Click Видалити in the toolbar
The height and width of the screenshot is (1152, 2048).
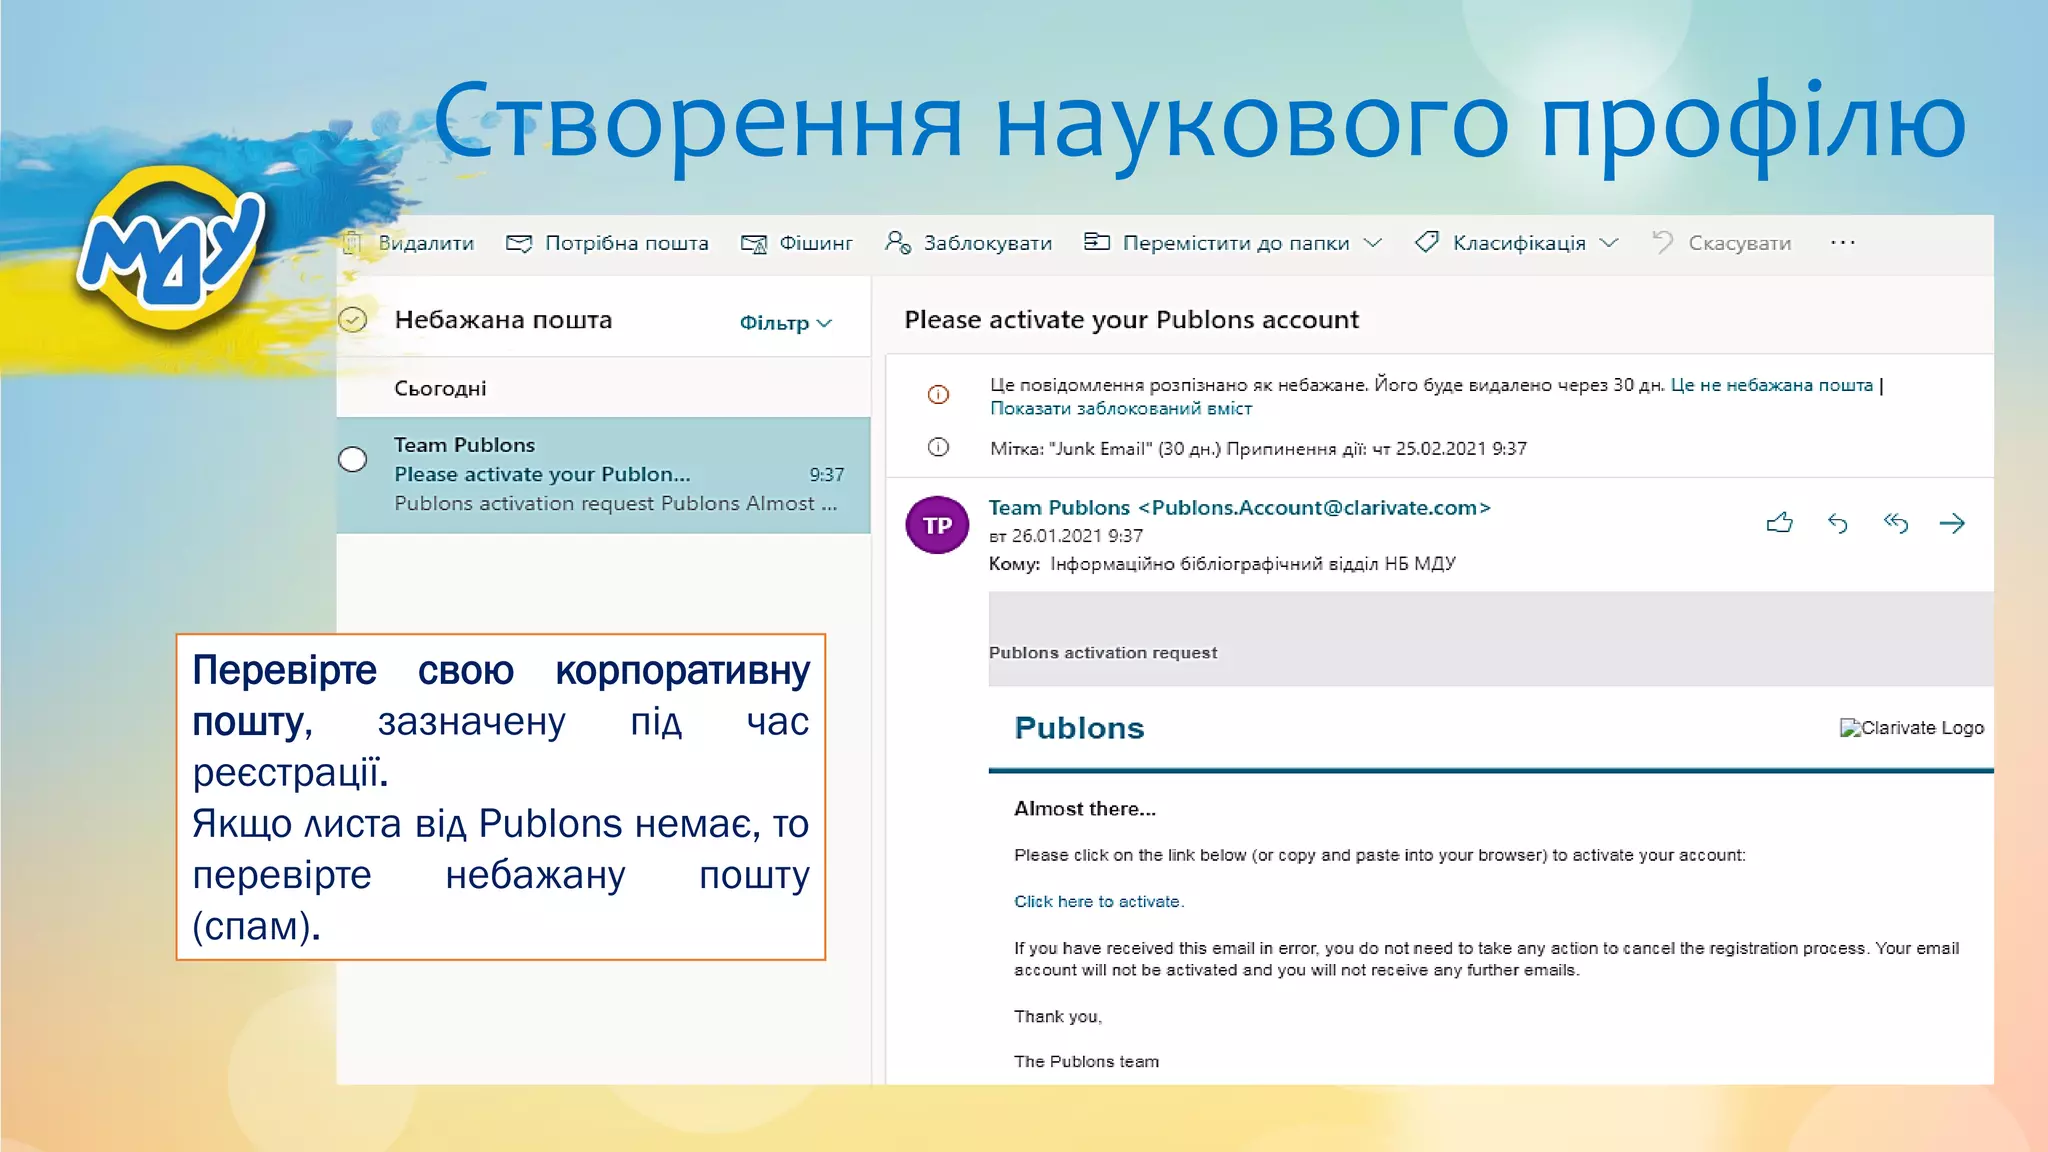[409, 243]
